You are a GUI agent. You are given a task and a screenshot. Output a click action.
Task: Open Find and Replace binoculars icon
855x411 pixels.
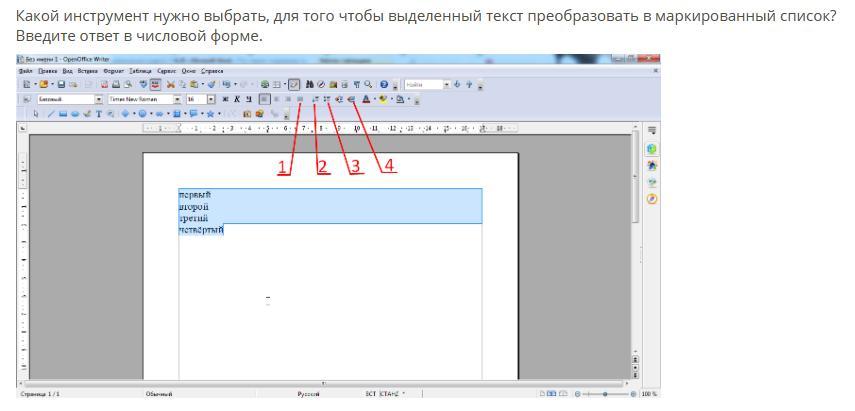coord(310,84)
